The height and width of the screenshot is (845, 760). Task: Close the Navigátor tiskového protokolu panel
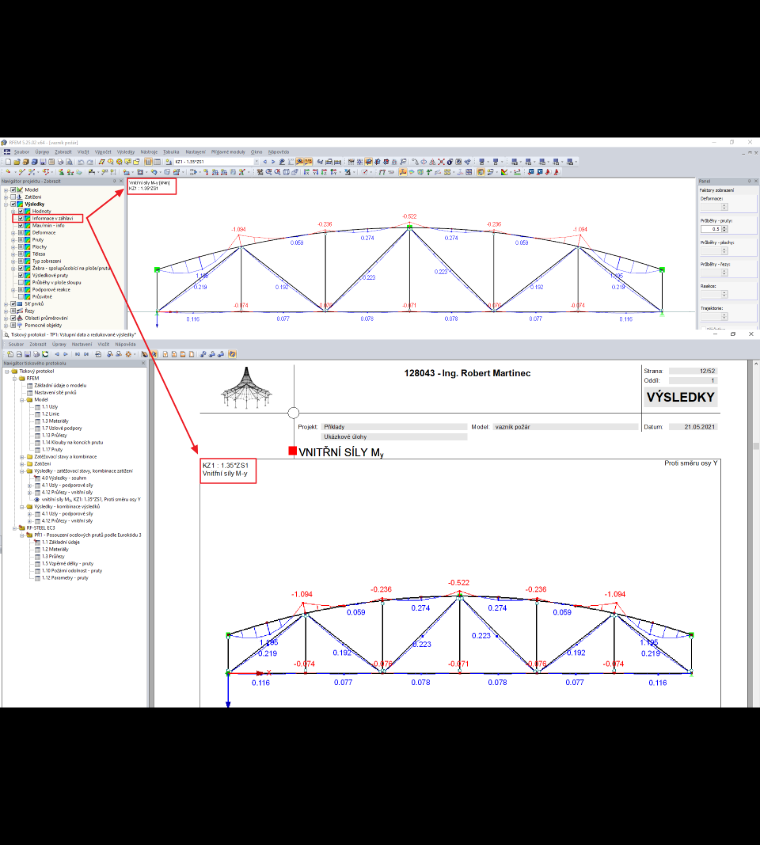143,363
